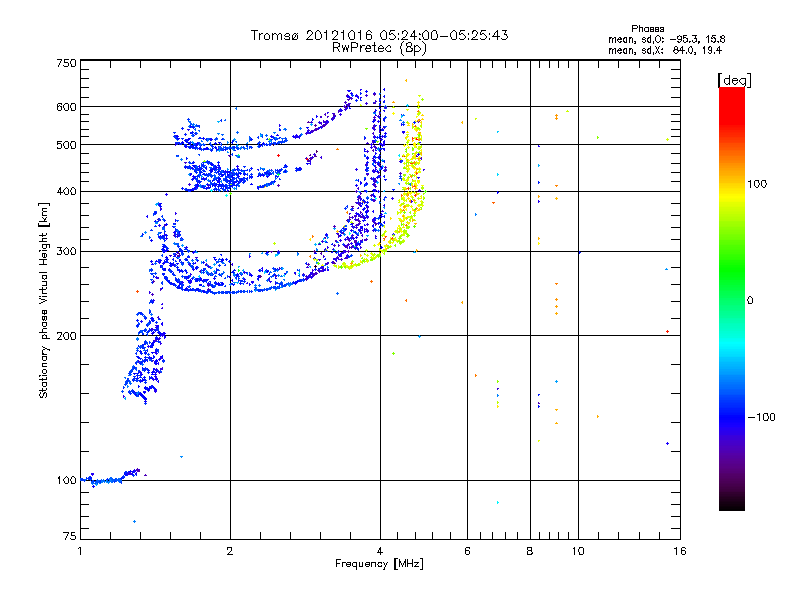Click the '400' height axis label

tap(66, 192)
